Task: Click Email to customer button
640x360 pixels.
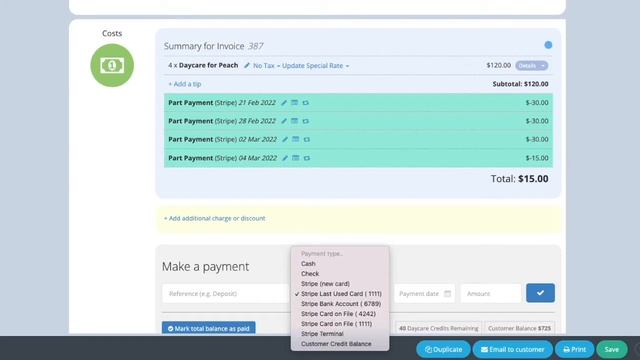Action: coord(513,349)
